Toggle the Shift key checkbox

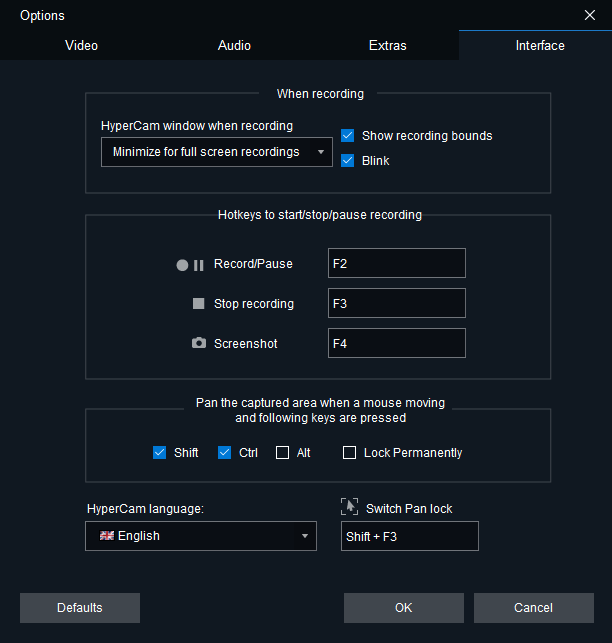(x=160, y=453)
